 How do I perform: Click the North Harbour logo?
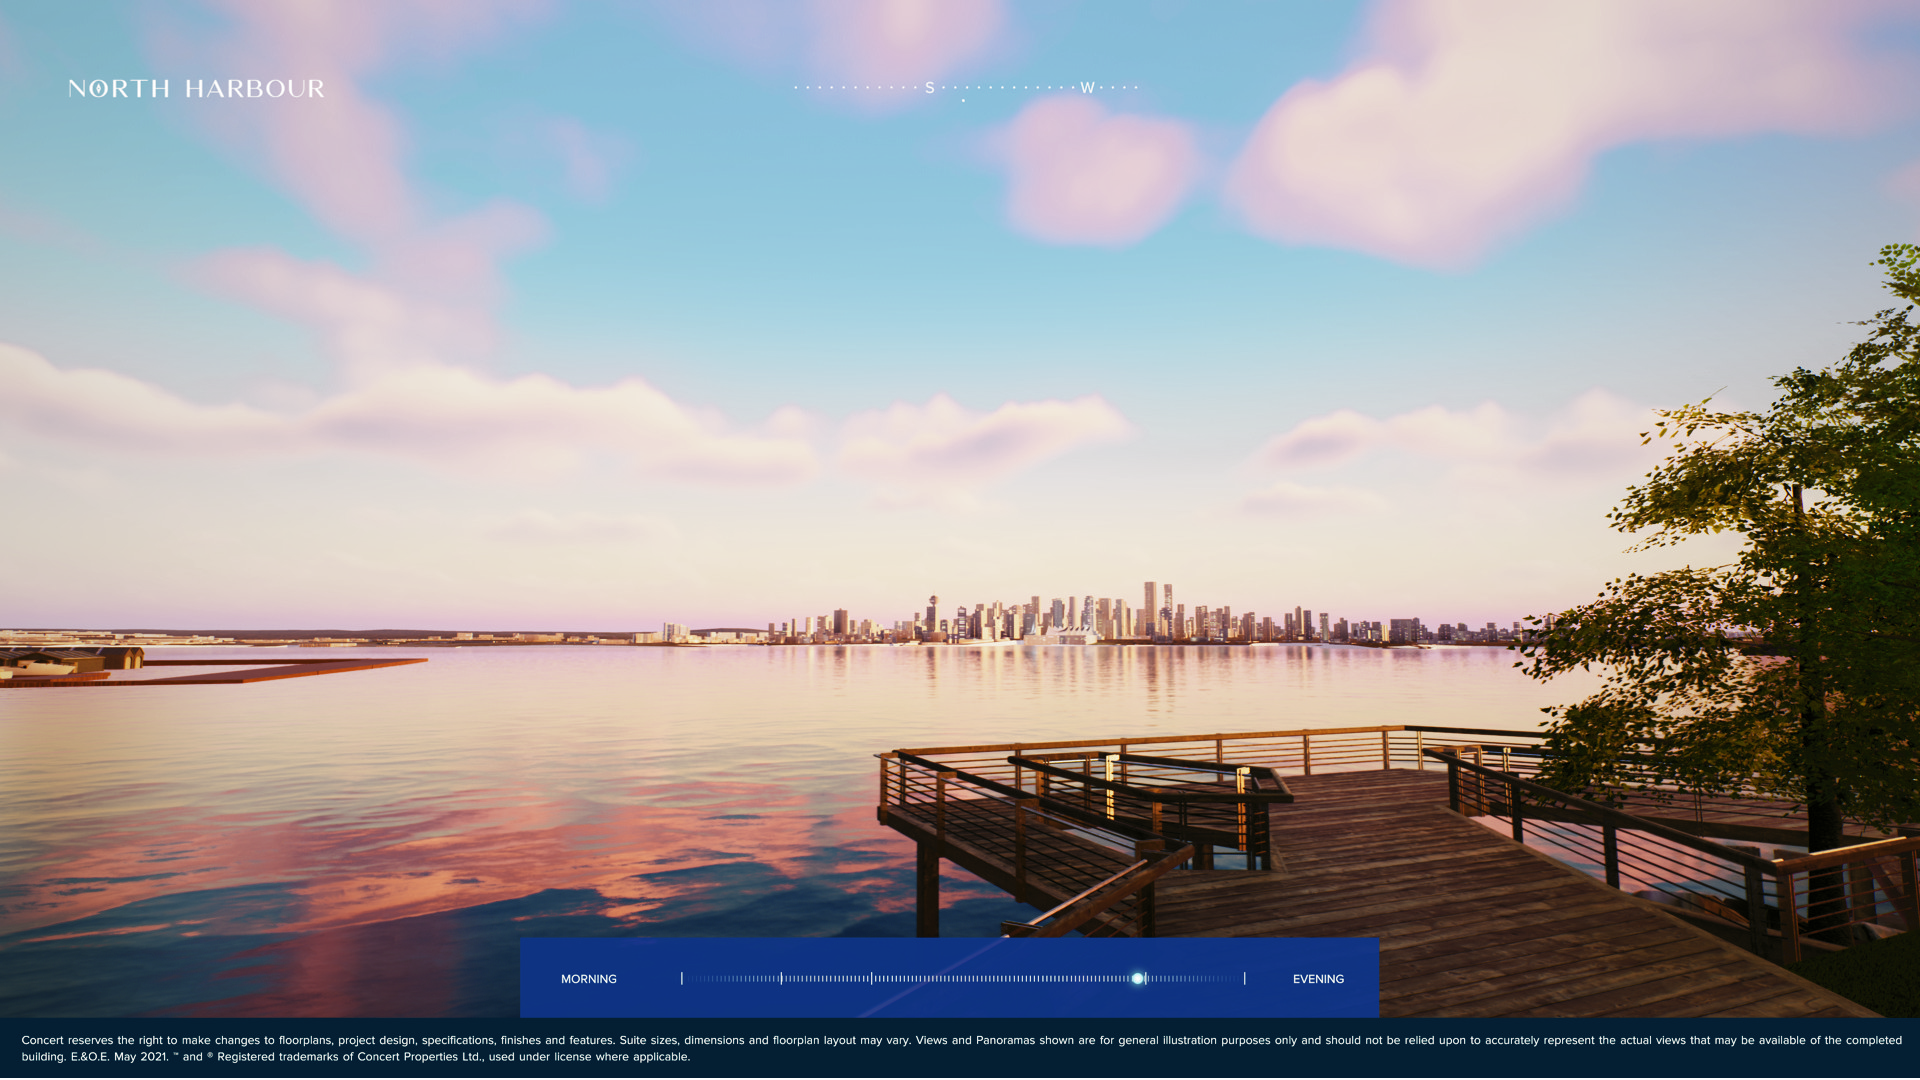(x=196, y=89)
